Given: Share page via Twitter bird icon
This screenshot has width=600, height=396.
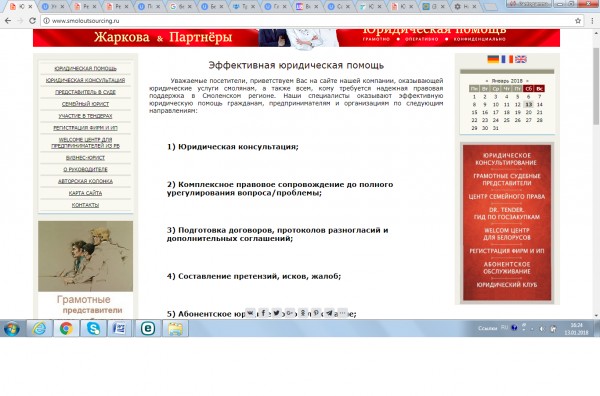Looking at the screenshot, I should click(x=276, y=313).
